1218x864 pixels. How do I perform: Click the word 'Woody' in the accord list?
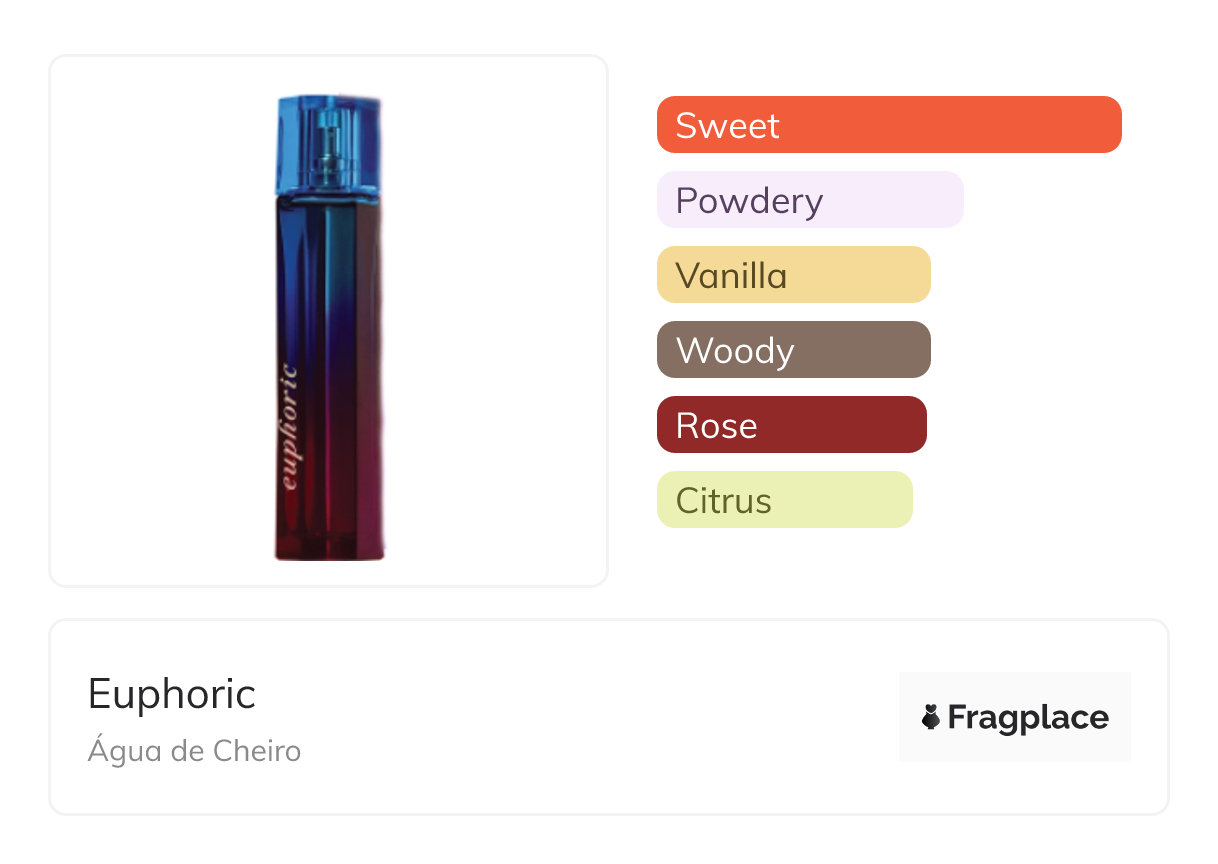pyautogui.click(x=735, y=351)
